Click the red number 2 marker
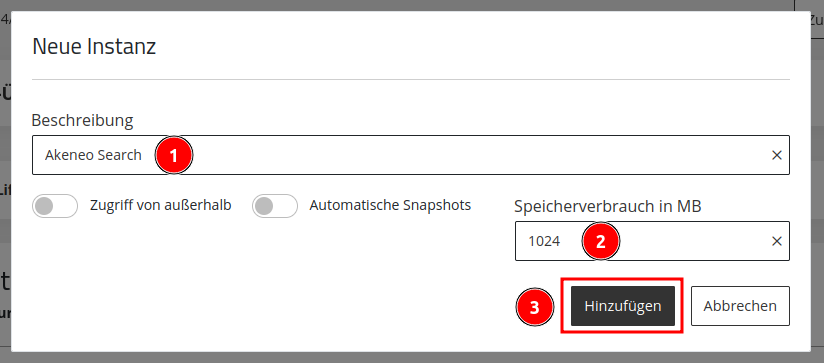 pos(601,241)
